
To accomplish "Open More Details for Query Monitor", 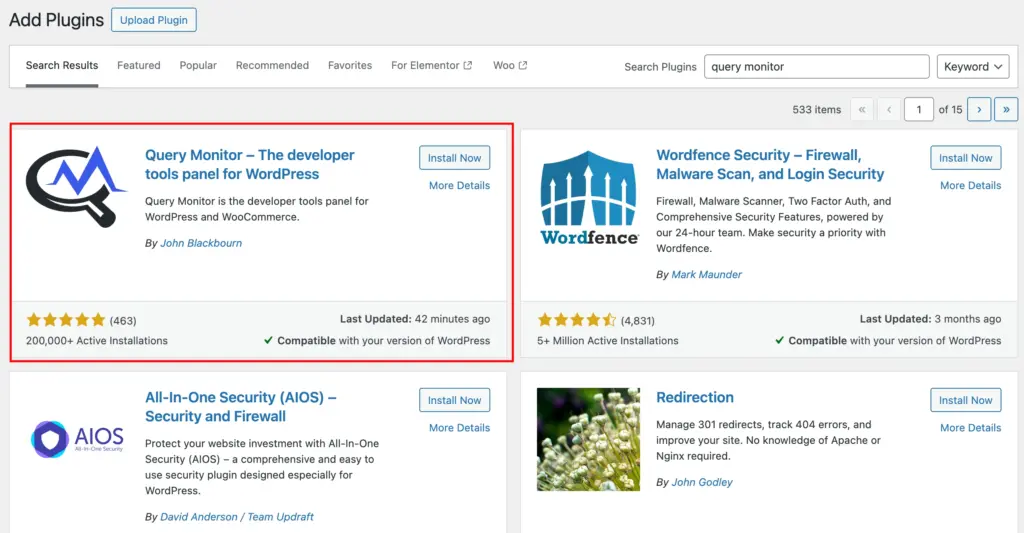I will click(x=459, y=186).
